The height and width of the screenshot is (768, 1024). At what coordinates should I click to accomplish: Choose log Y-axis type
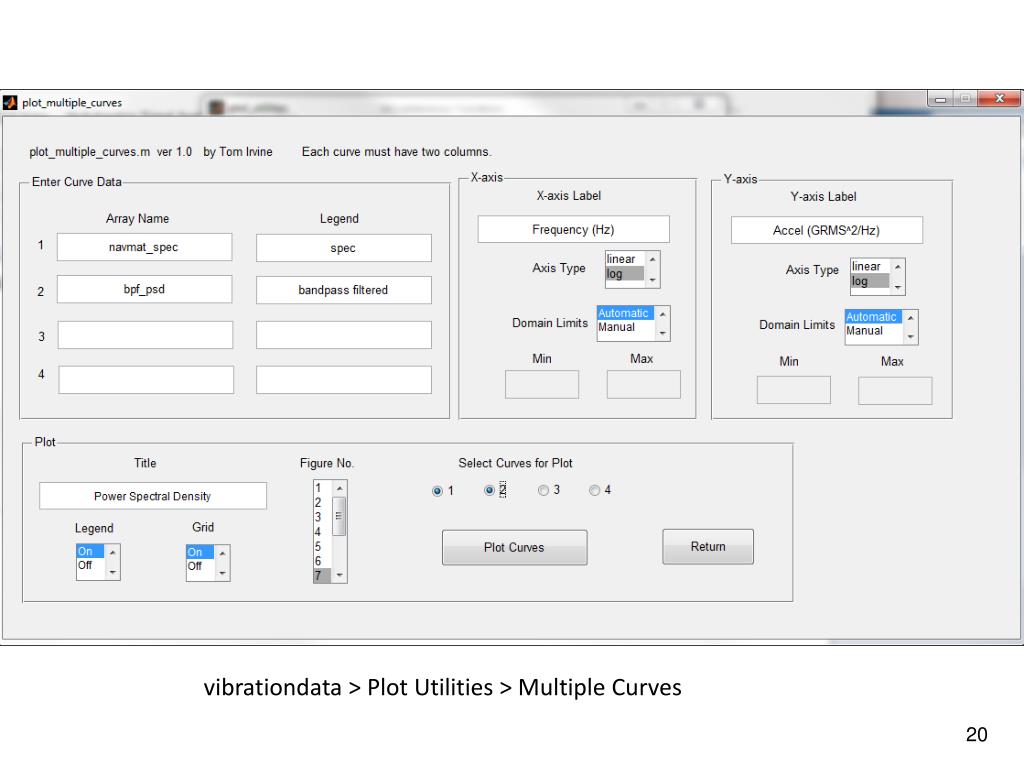(x=869, y=281)
